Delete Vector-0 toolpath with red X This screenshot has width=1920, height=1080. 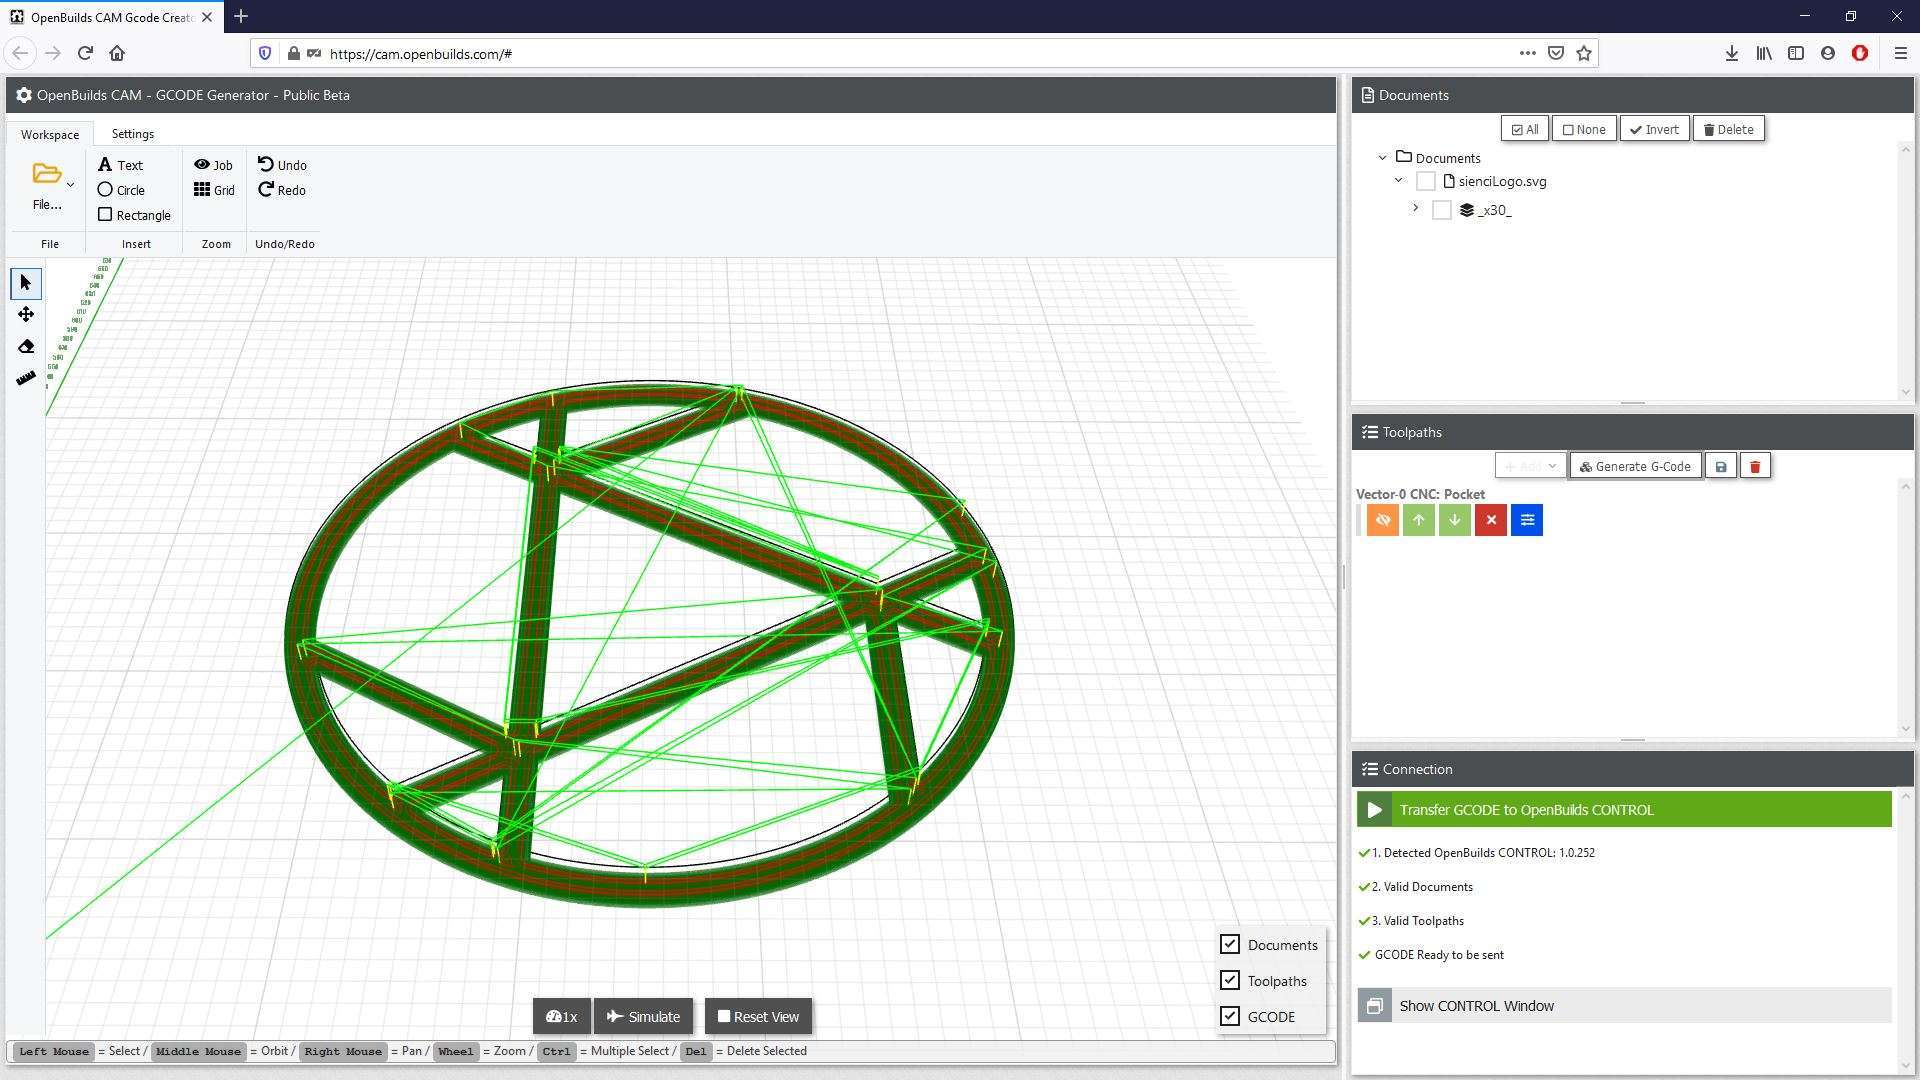tap(1490, 520)
